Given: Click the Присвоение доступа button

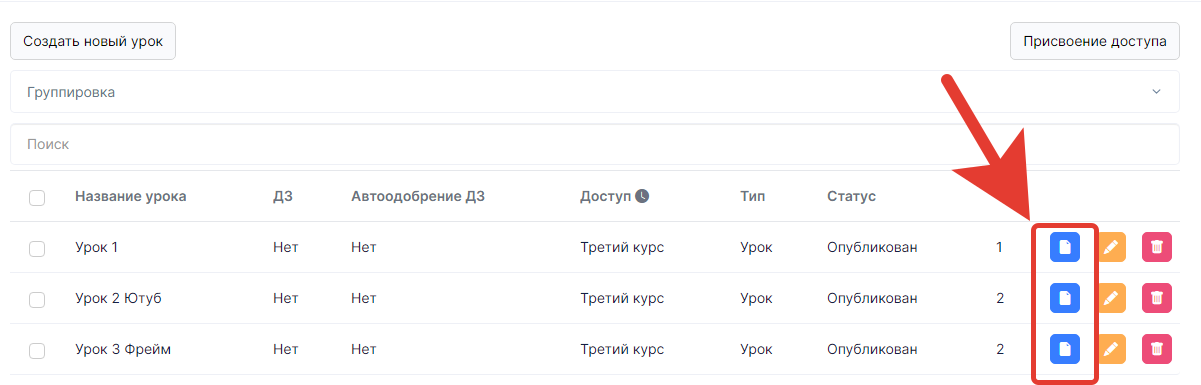Looking at the screenshot, I should pyautogui.click(x=1095, y=42).
